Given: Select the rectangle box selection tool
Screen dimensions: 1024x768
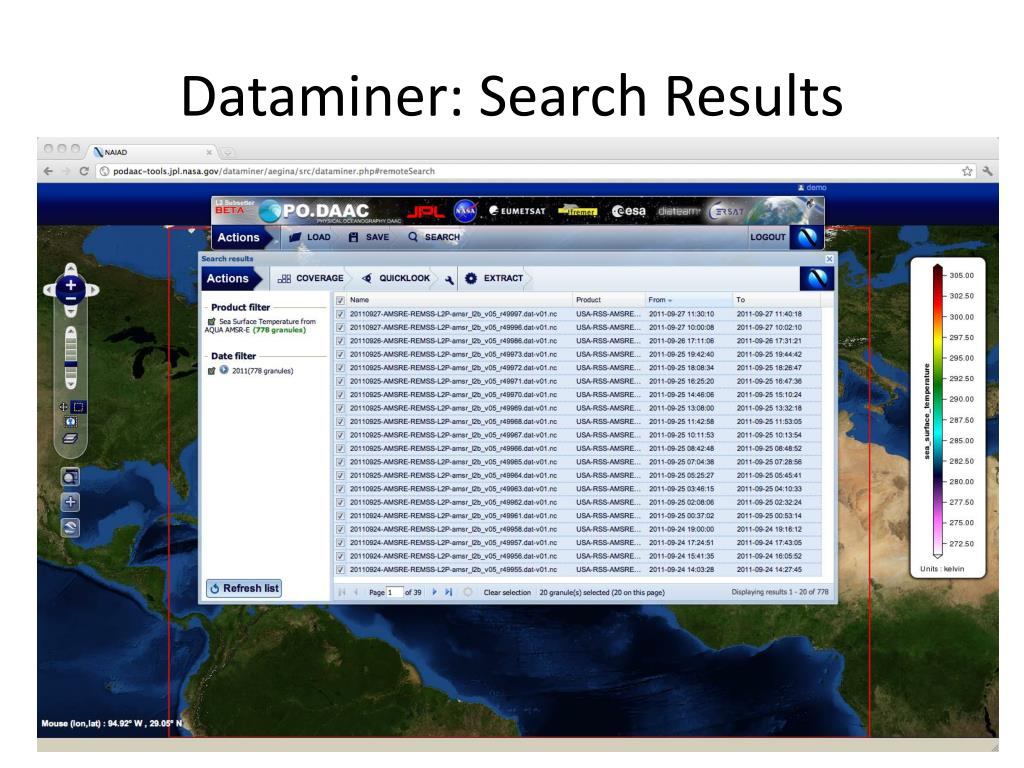Looking at the screenshot, I should click(x=78, y=407).
